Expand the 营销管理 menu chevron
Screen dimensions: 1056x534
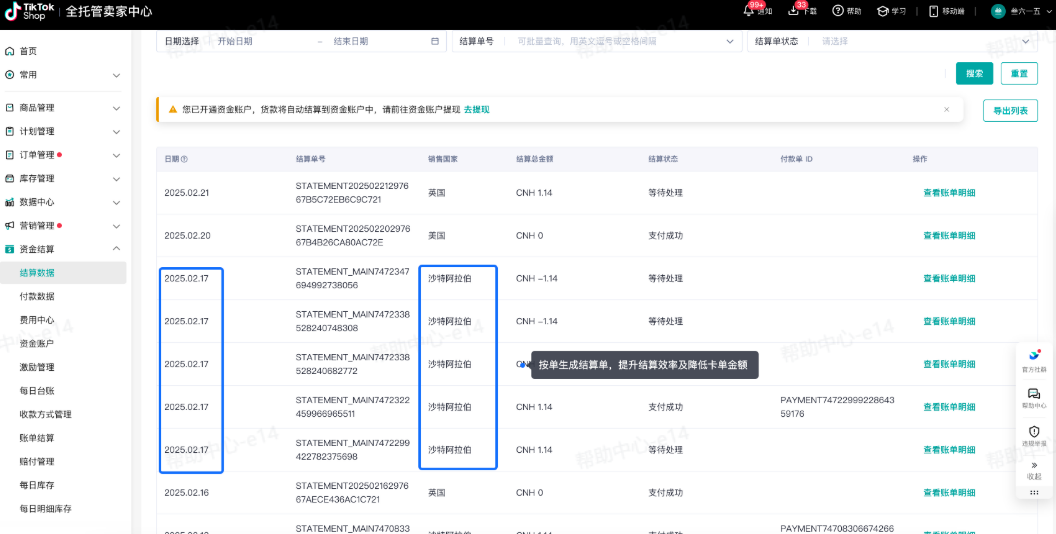pos(116,226)
